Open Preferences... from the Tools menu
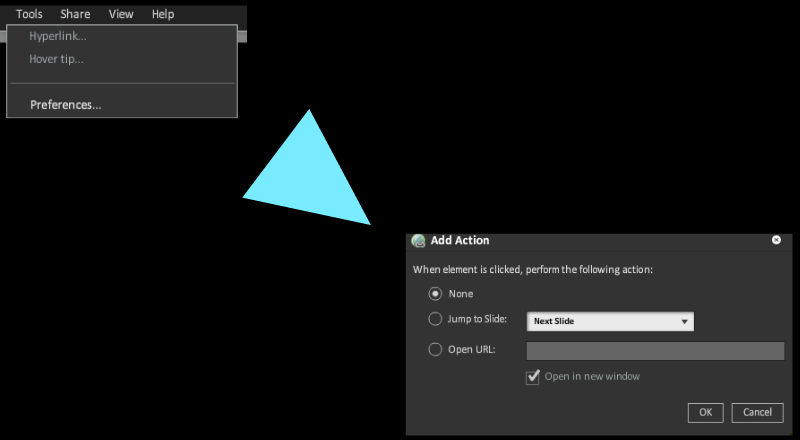 click(65, 105)
